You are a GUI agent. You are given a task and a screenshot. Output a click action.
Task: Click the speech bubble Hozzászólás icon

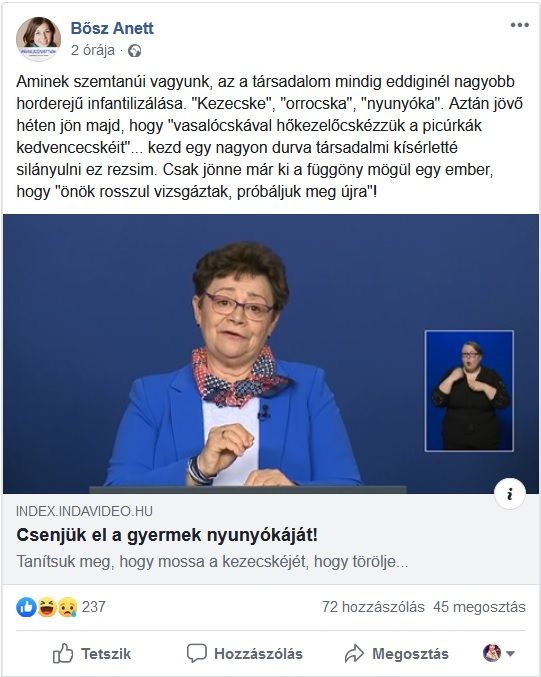click(196, 653)
